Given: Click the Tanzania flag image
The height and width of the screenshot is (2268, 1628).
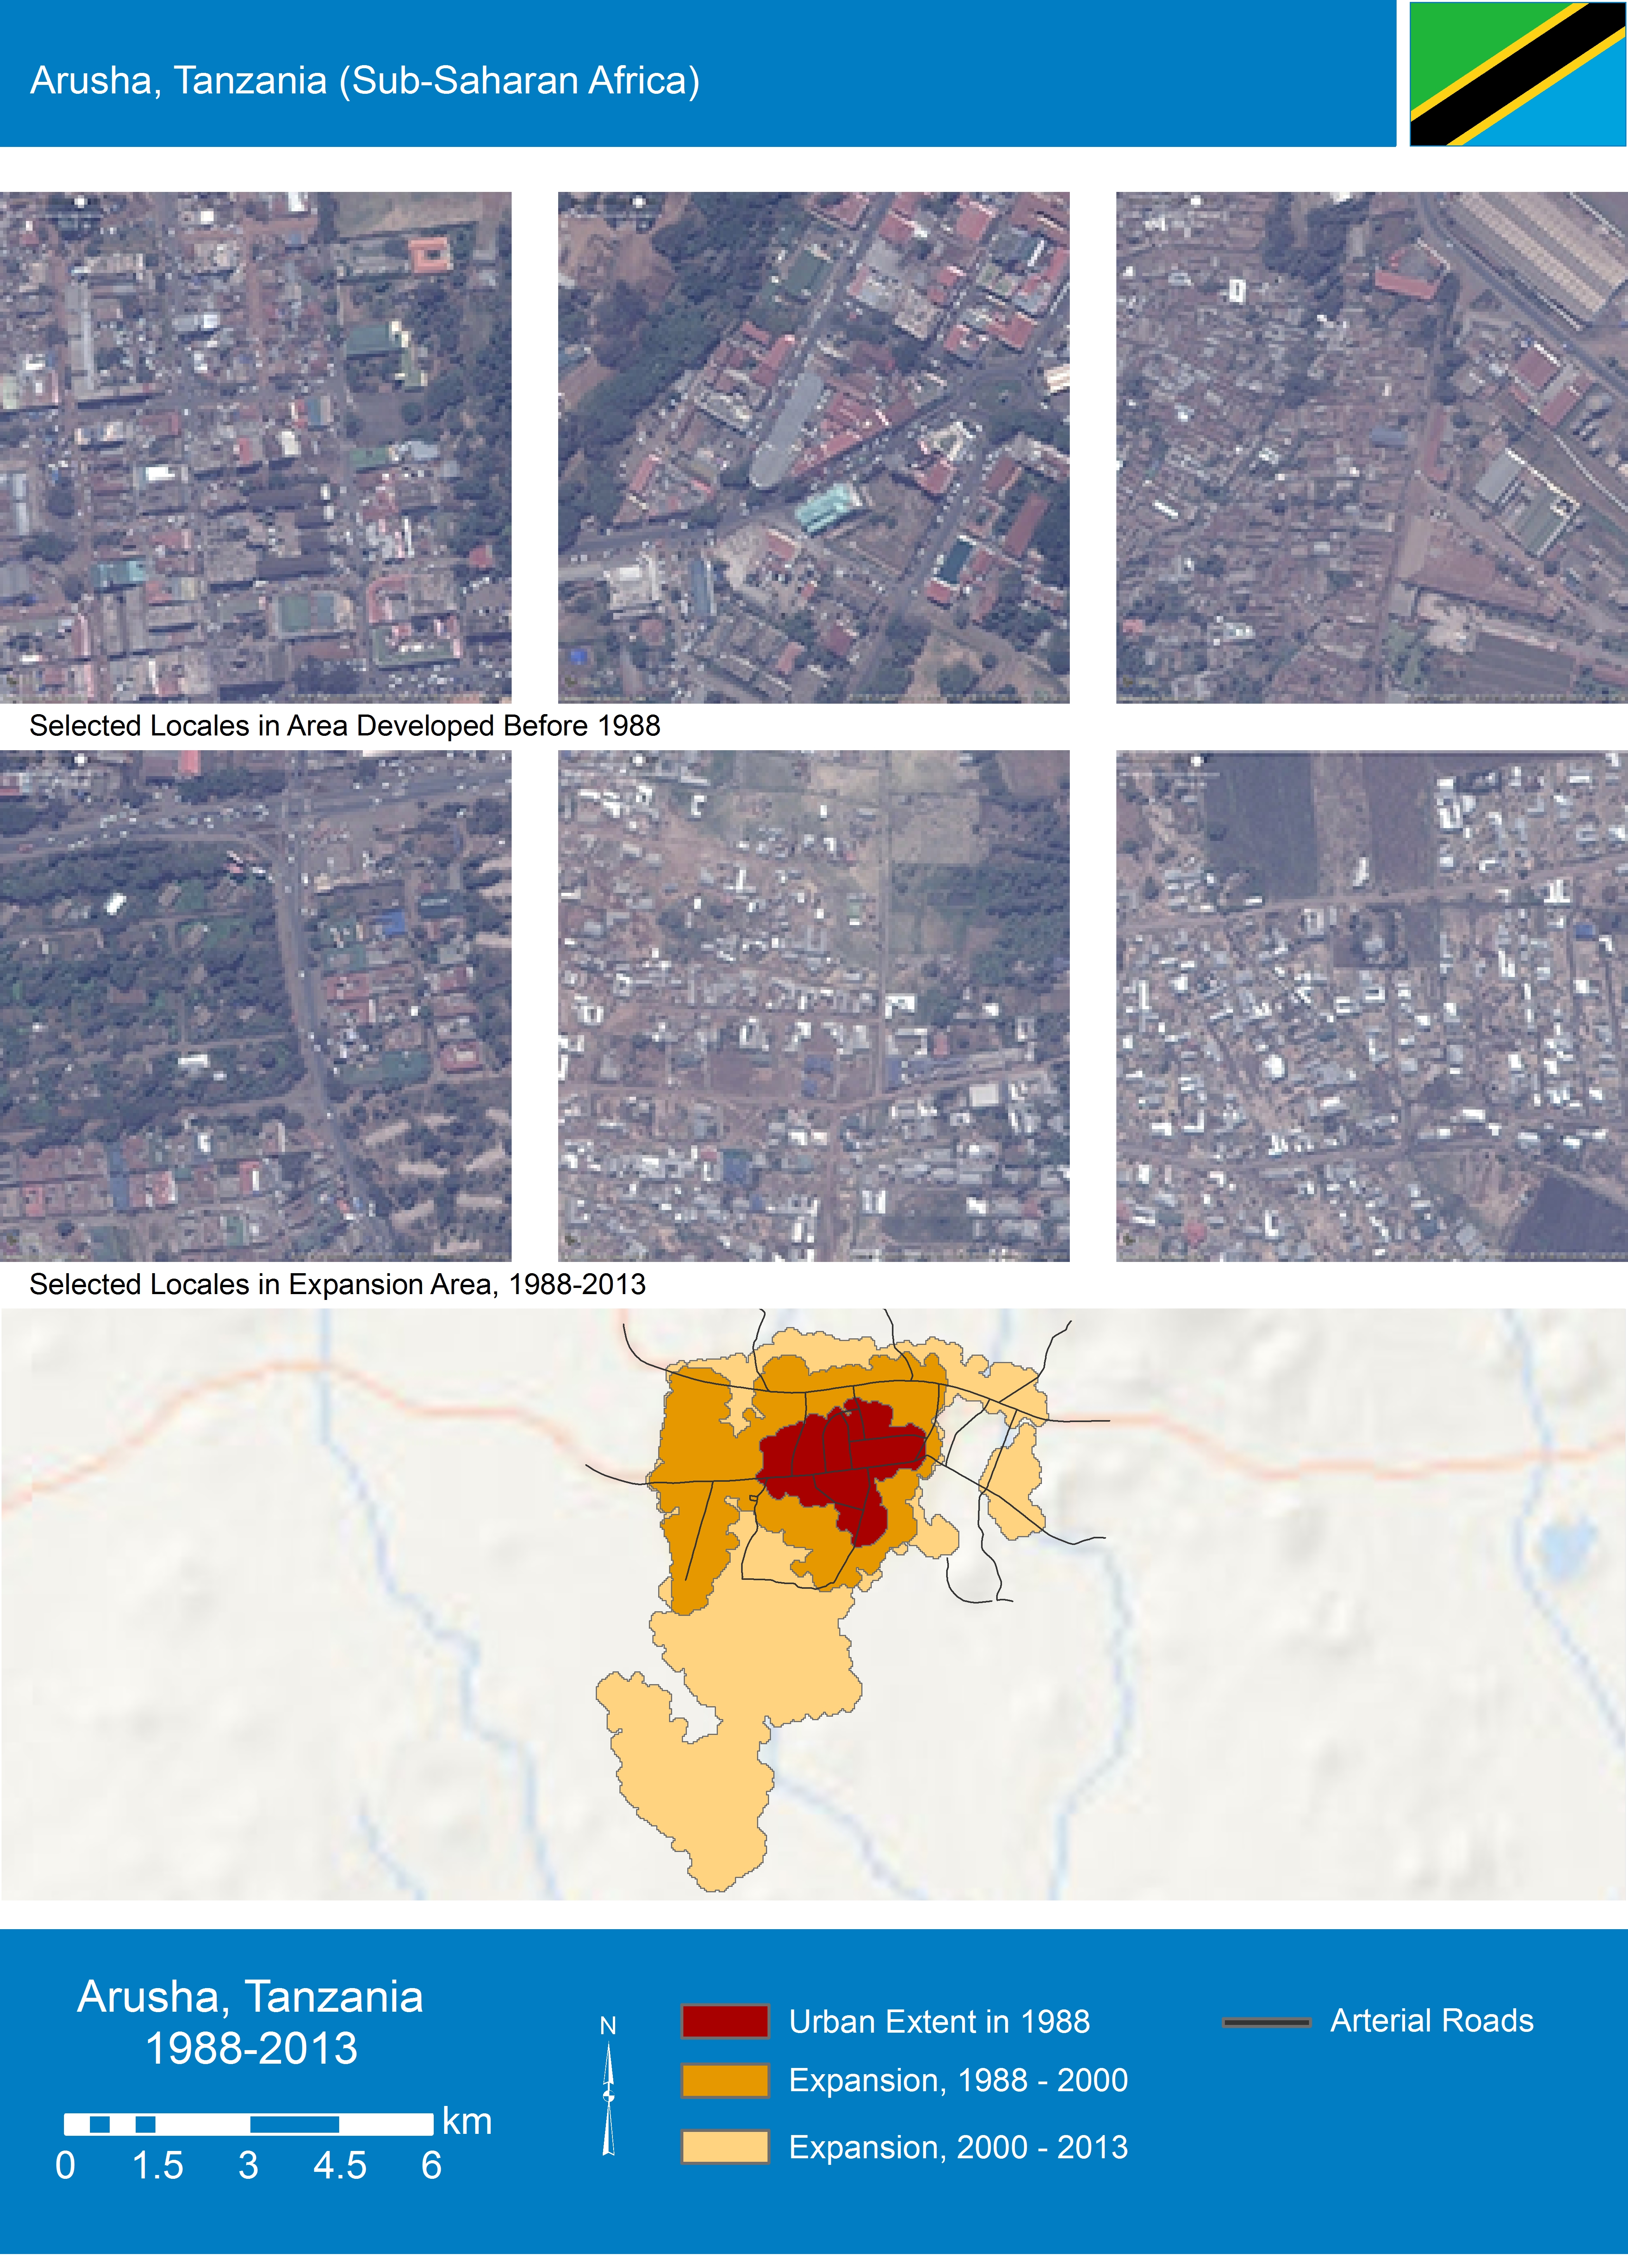Looking at the screenshot, I should [1517, 74].
